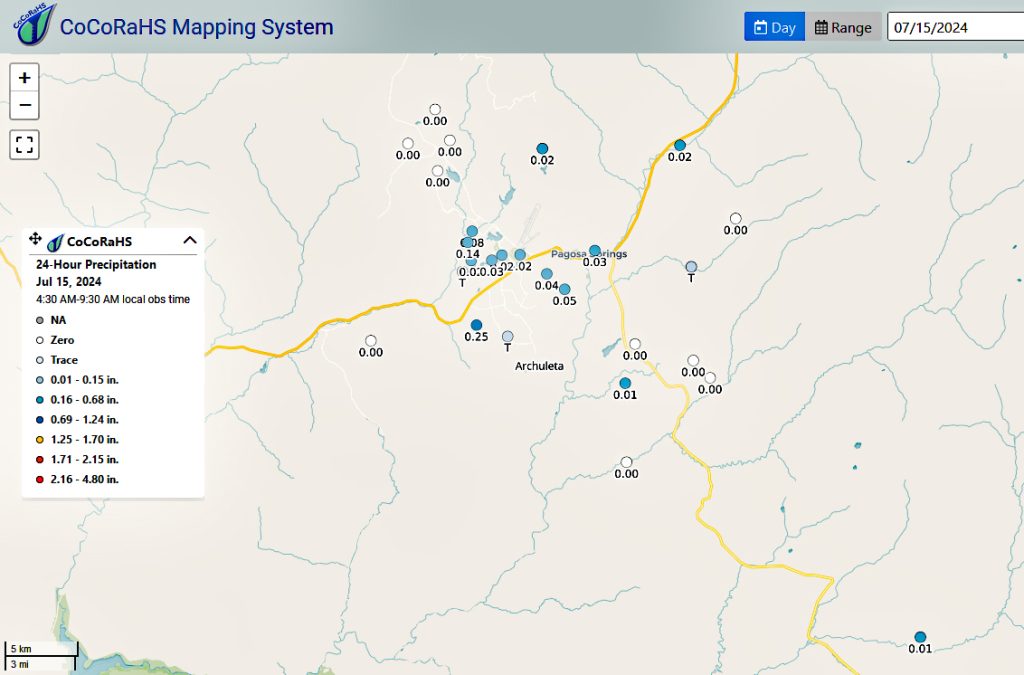Click the 'Trace' legend entry

pos(64,360)
